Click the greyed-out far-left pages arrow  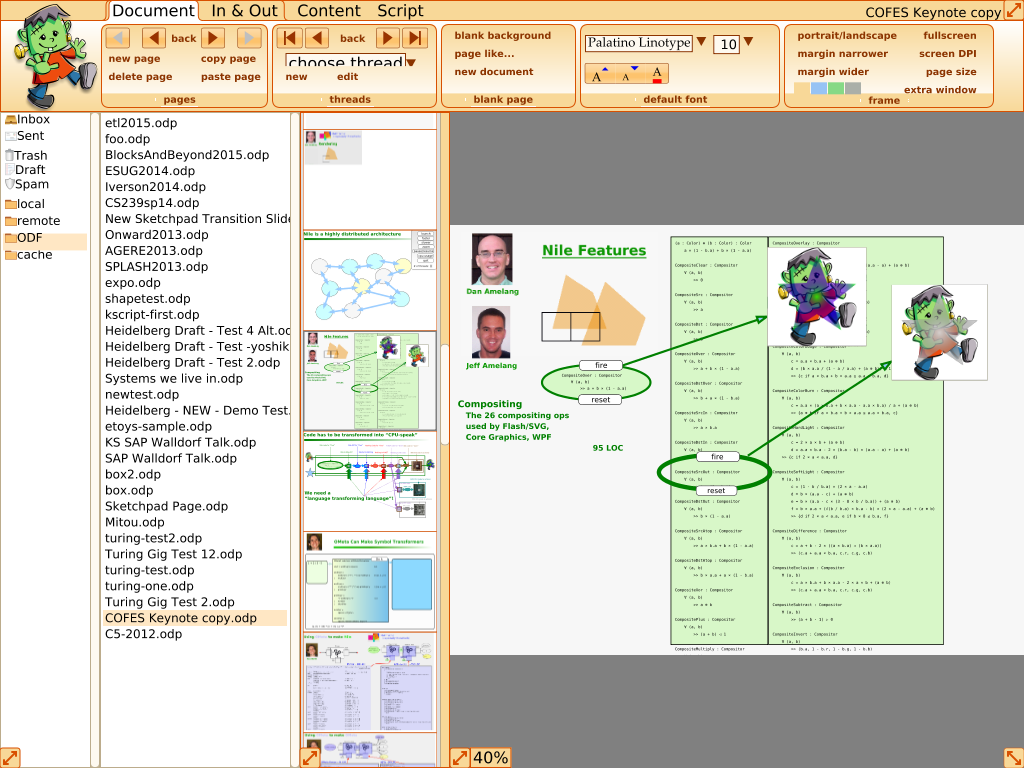[x=118, y=38]
